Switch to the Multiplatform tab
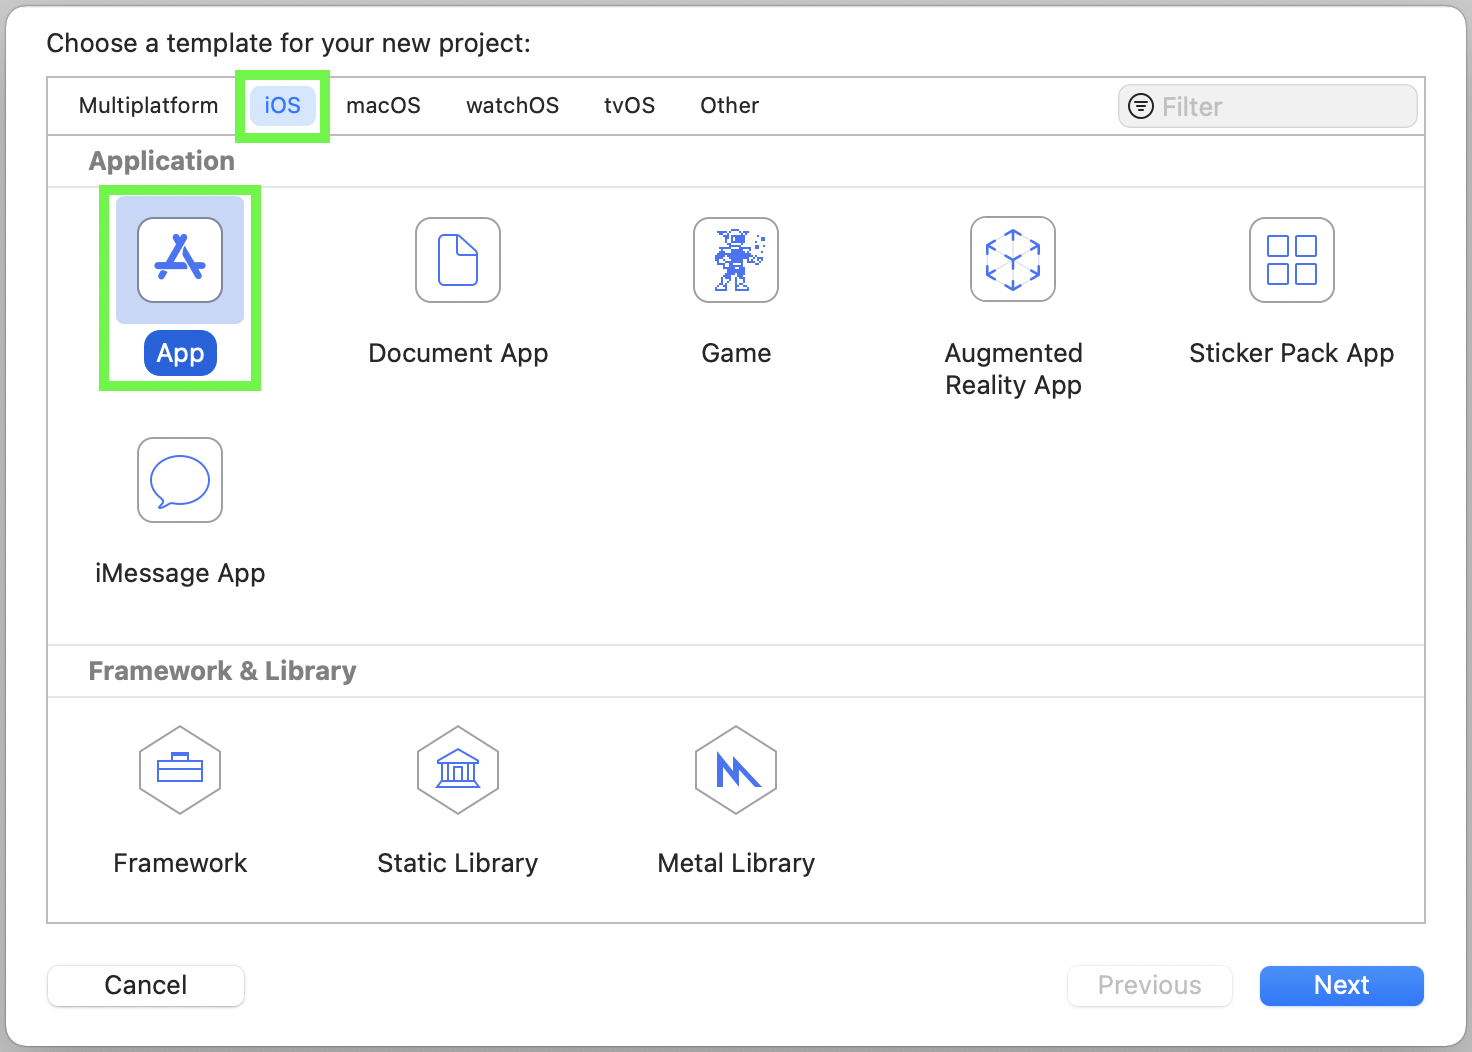This screenshot has height=1052, width=1472. click(148, 106)
